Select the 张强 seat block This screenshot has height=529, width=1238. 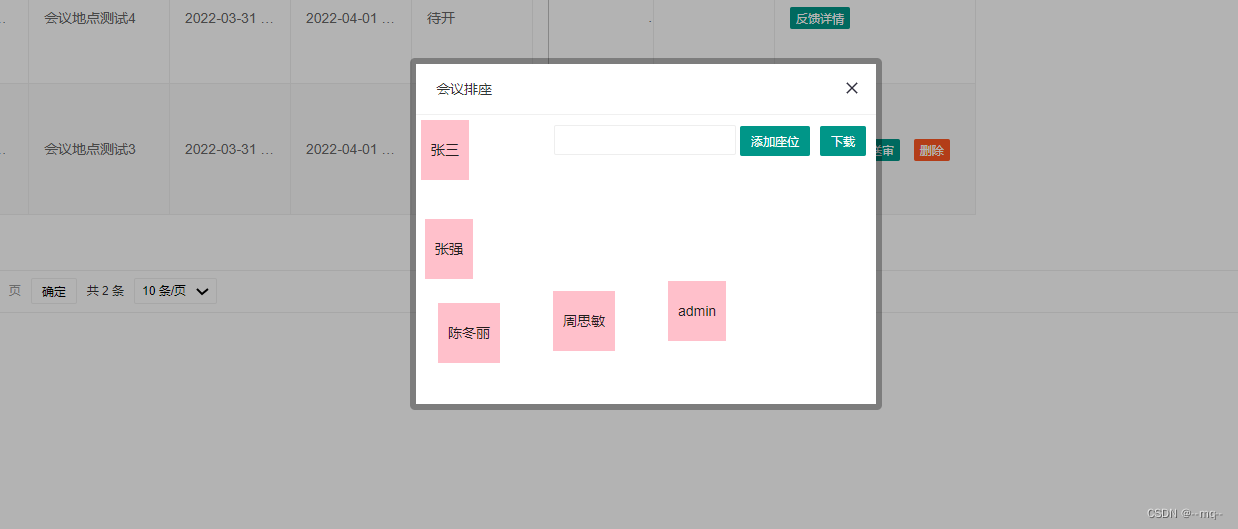pos(449,249)
